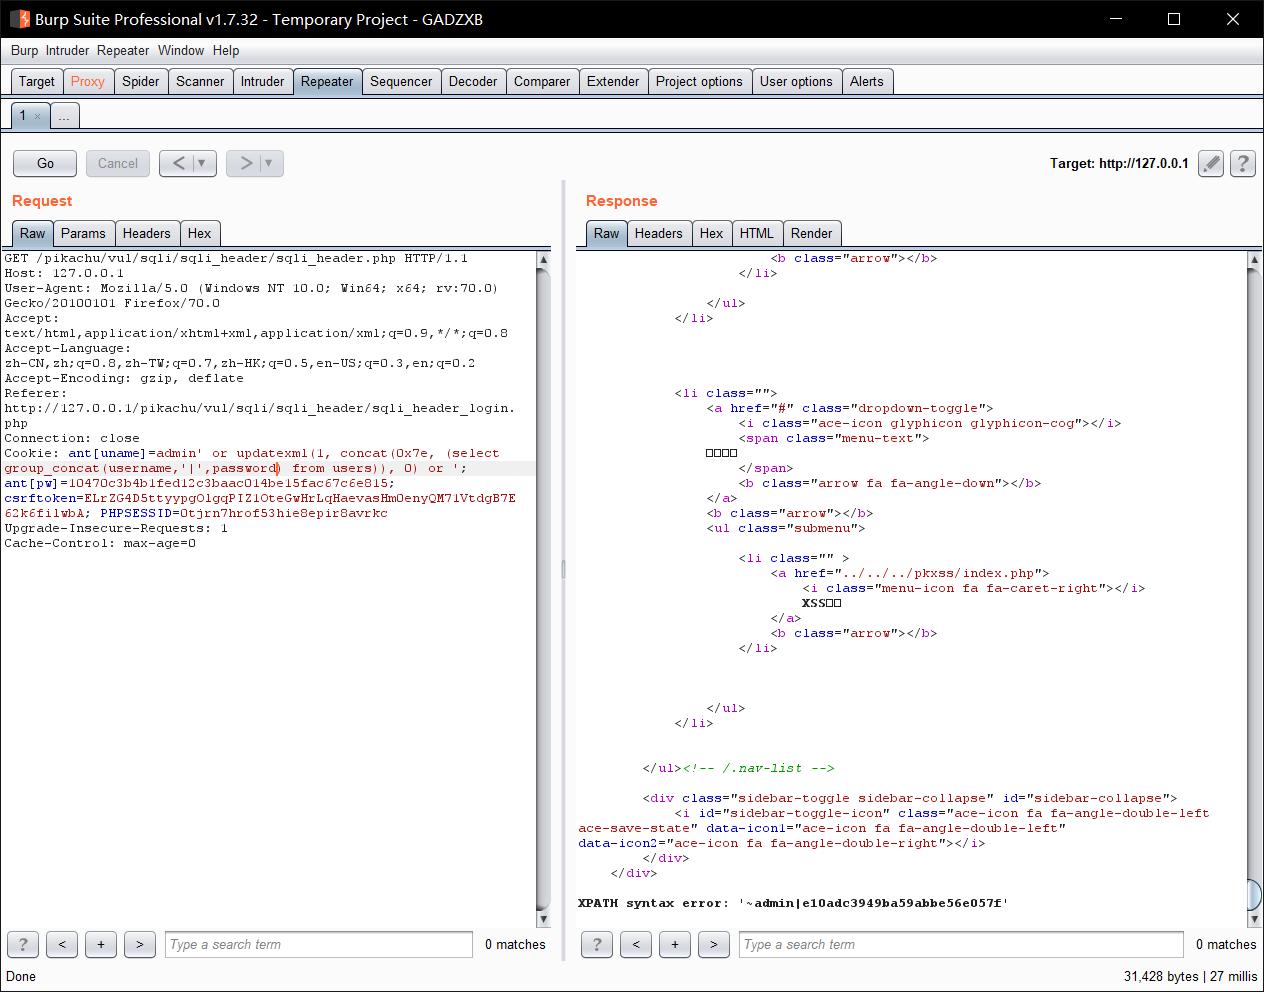
Task: Click the 'Target: http://127.0.0.1' label
Action: coord(1119,163)
